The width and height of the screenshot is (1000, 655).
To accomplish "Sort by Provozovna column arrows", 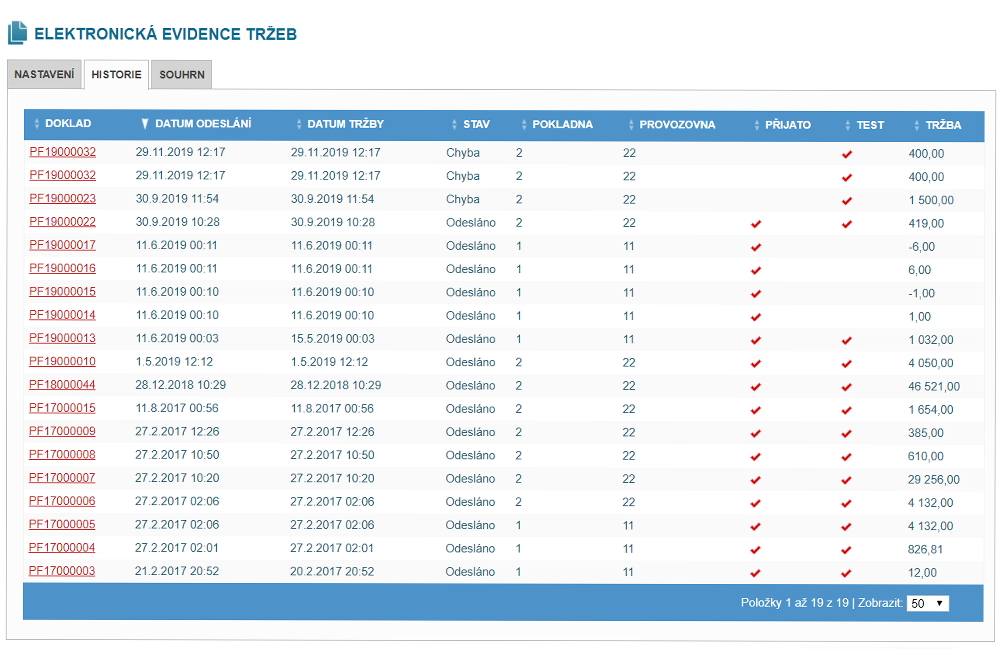I will 631,125.
